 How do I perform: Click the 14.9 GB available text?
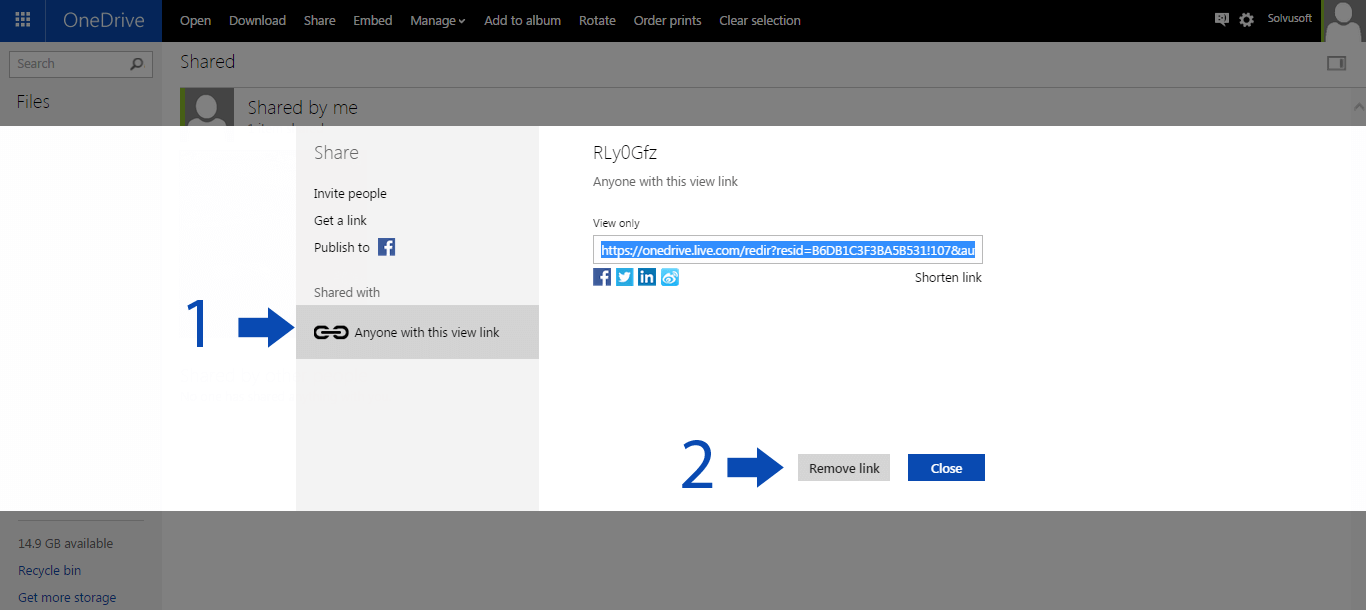(x=66, y=544)
